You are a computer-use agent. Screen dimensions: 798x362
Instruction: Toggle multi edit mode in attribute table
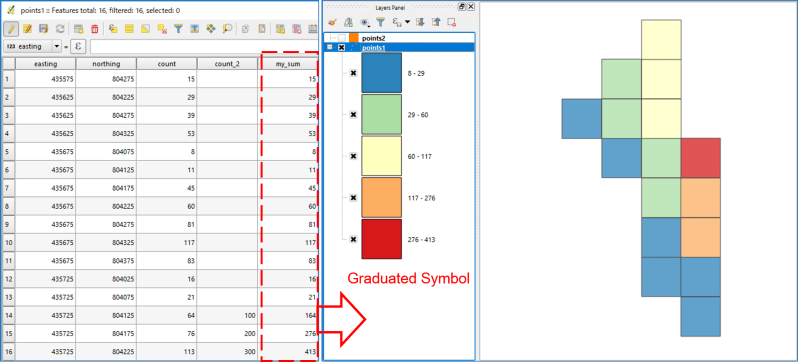click(x=27, y=29)
